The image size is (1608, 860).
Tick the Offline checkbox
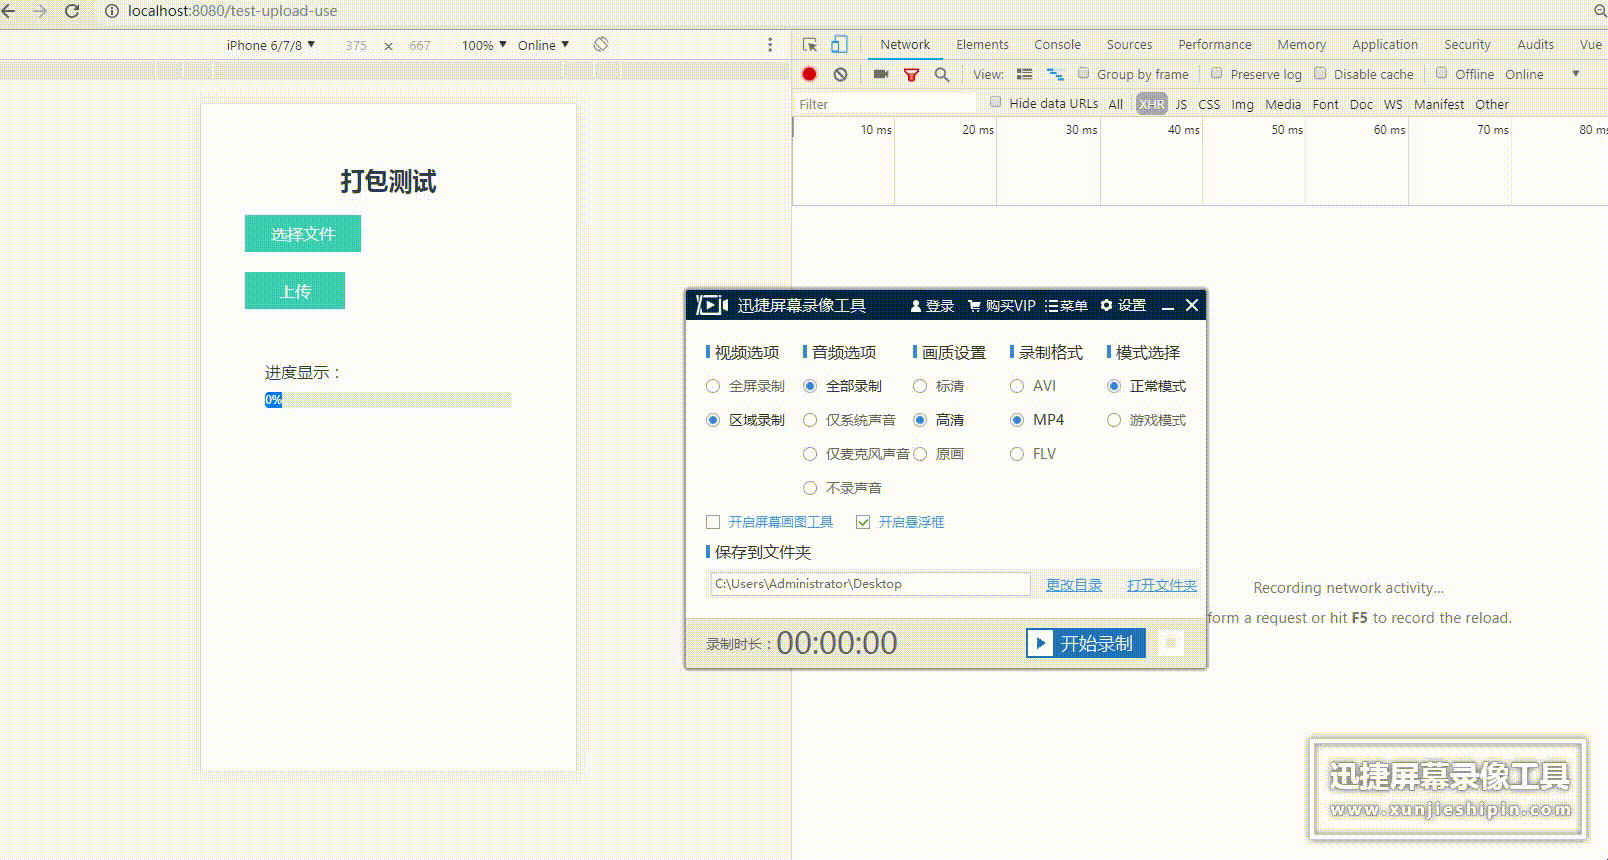point(1442,73)
